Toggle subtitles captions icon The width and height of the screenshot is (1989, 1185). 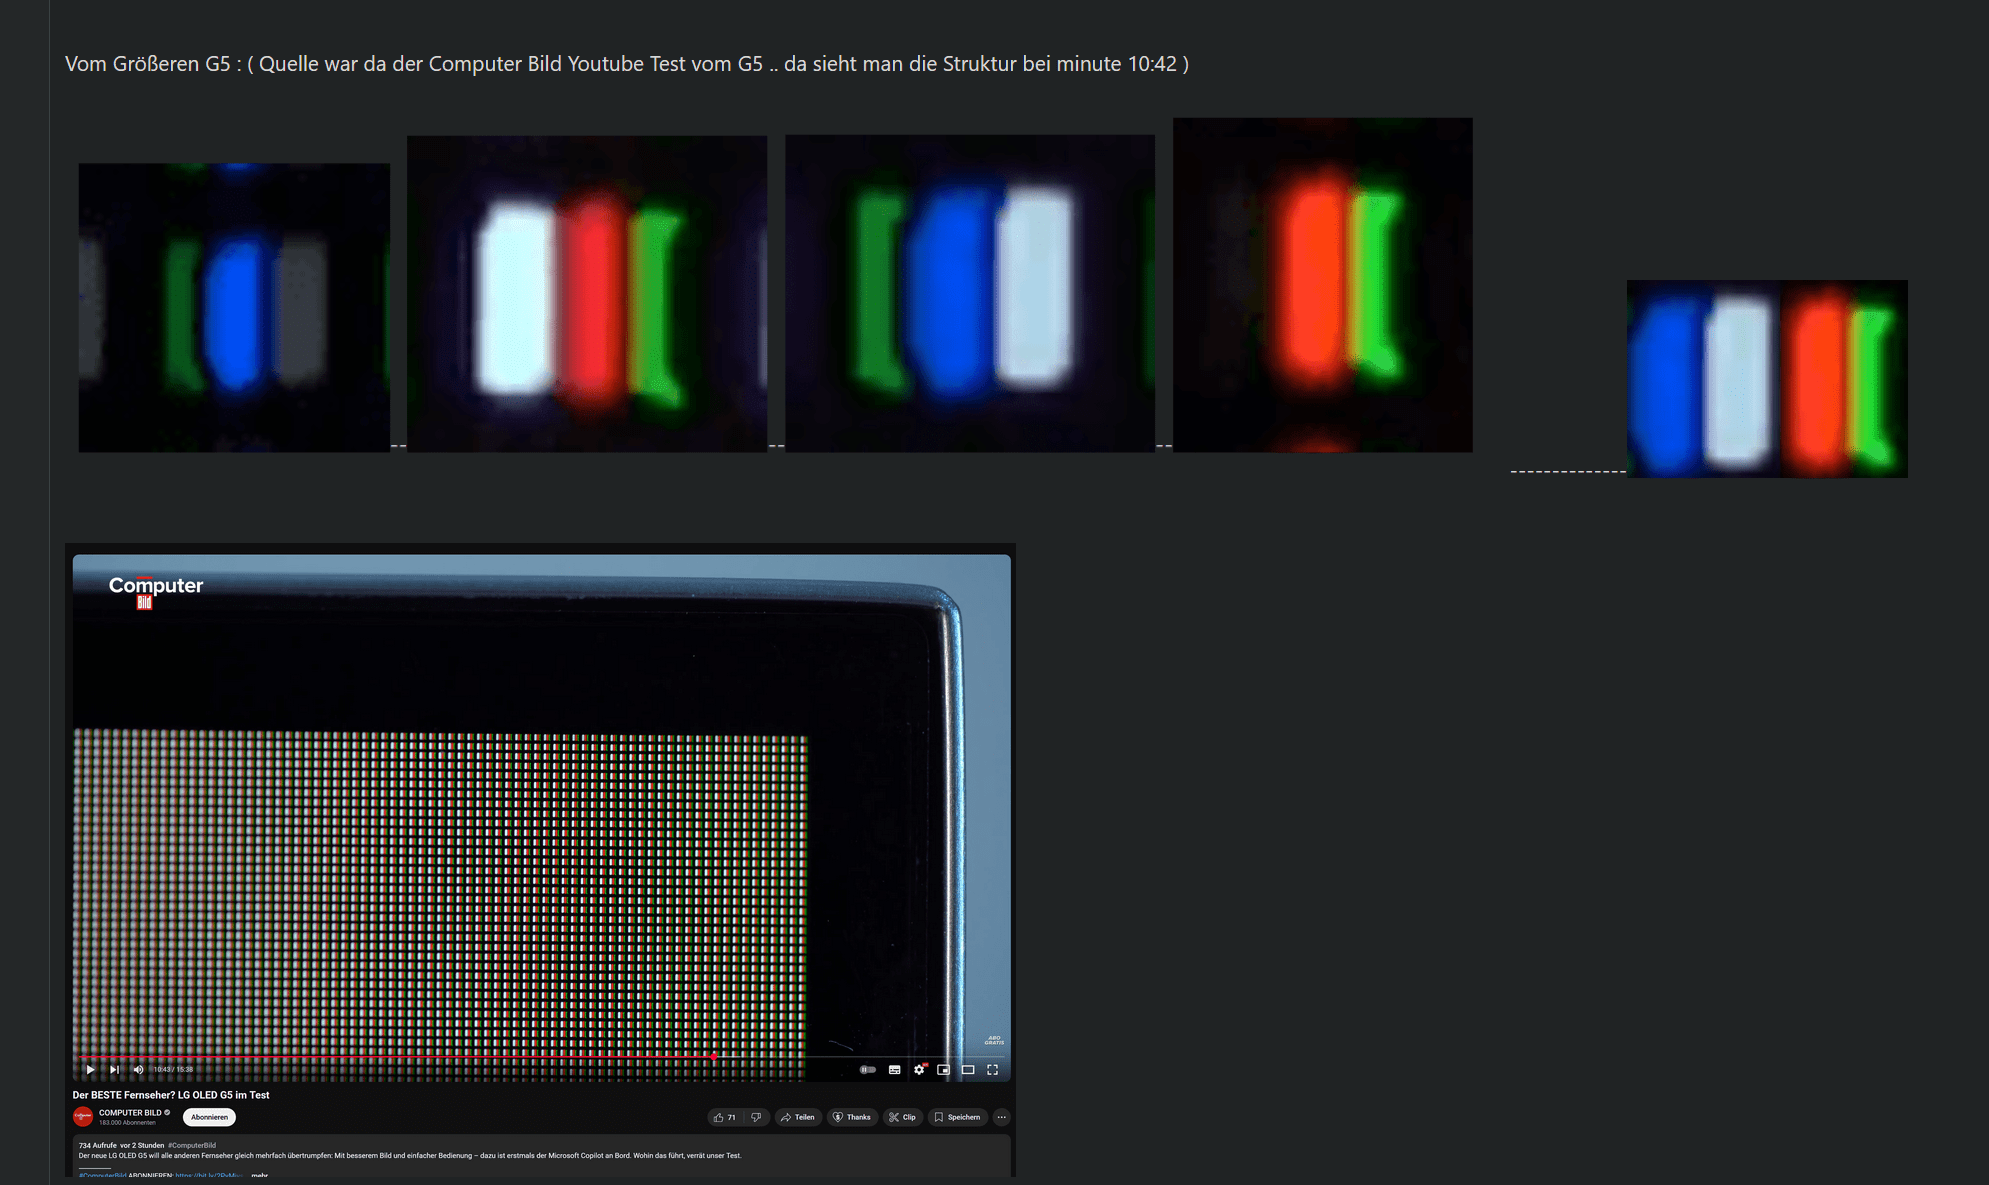(x=895, y=1070)
